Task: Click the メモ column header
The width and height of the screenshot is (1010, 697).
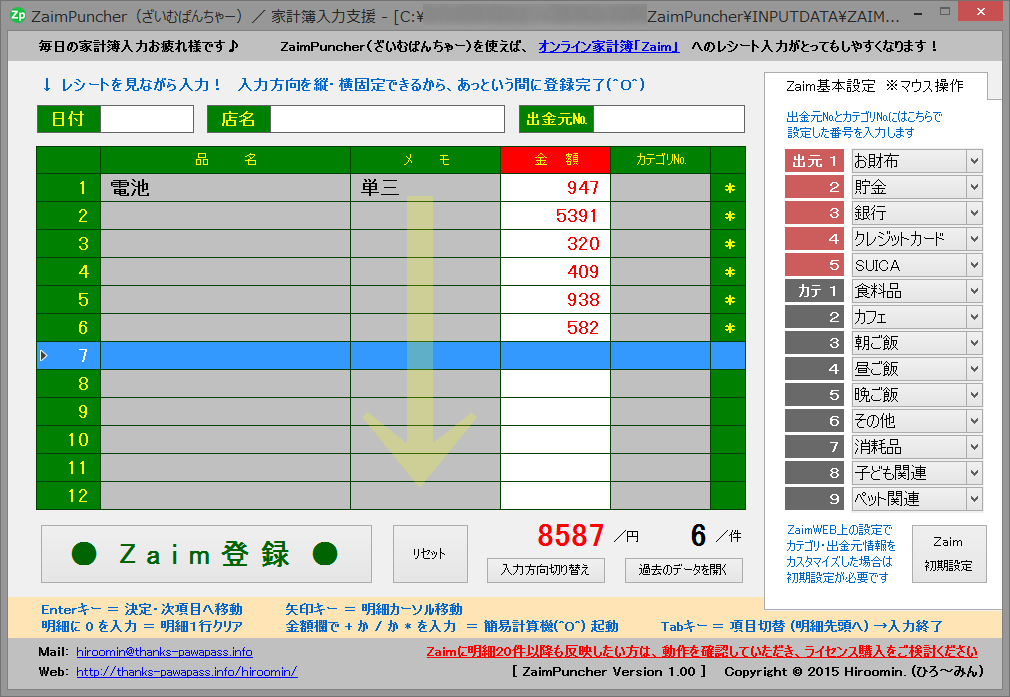Action: click(425, 160)
